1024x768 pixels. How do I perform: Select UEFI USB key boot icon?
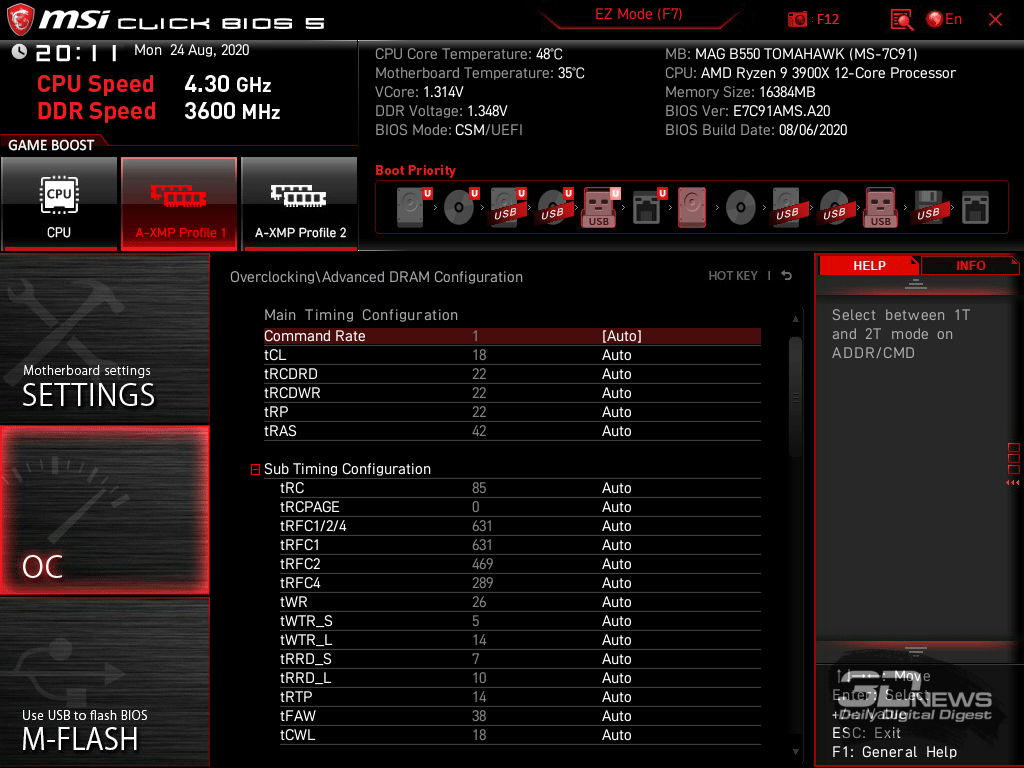click(x=600, y=207)
